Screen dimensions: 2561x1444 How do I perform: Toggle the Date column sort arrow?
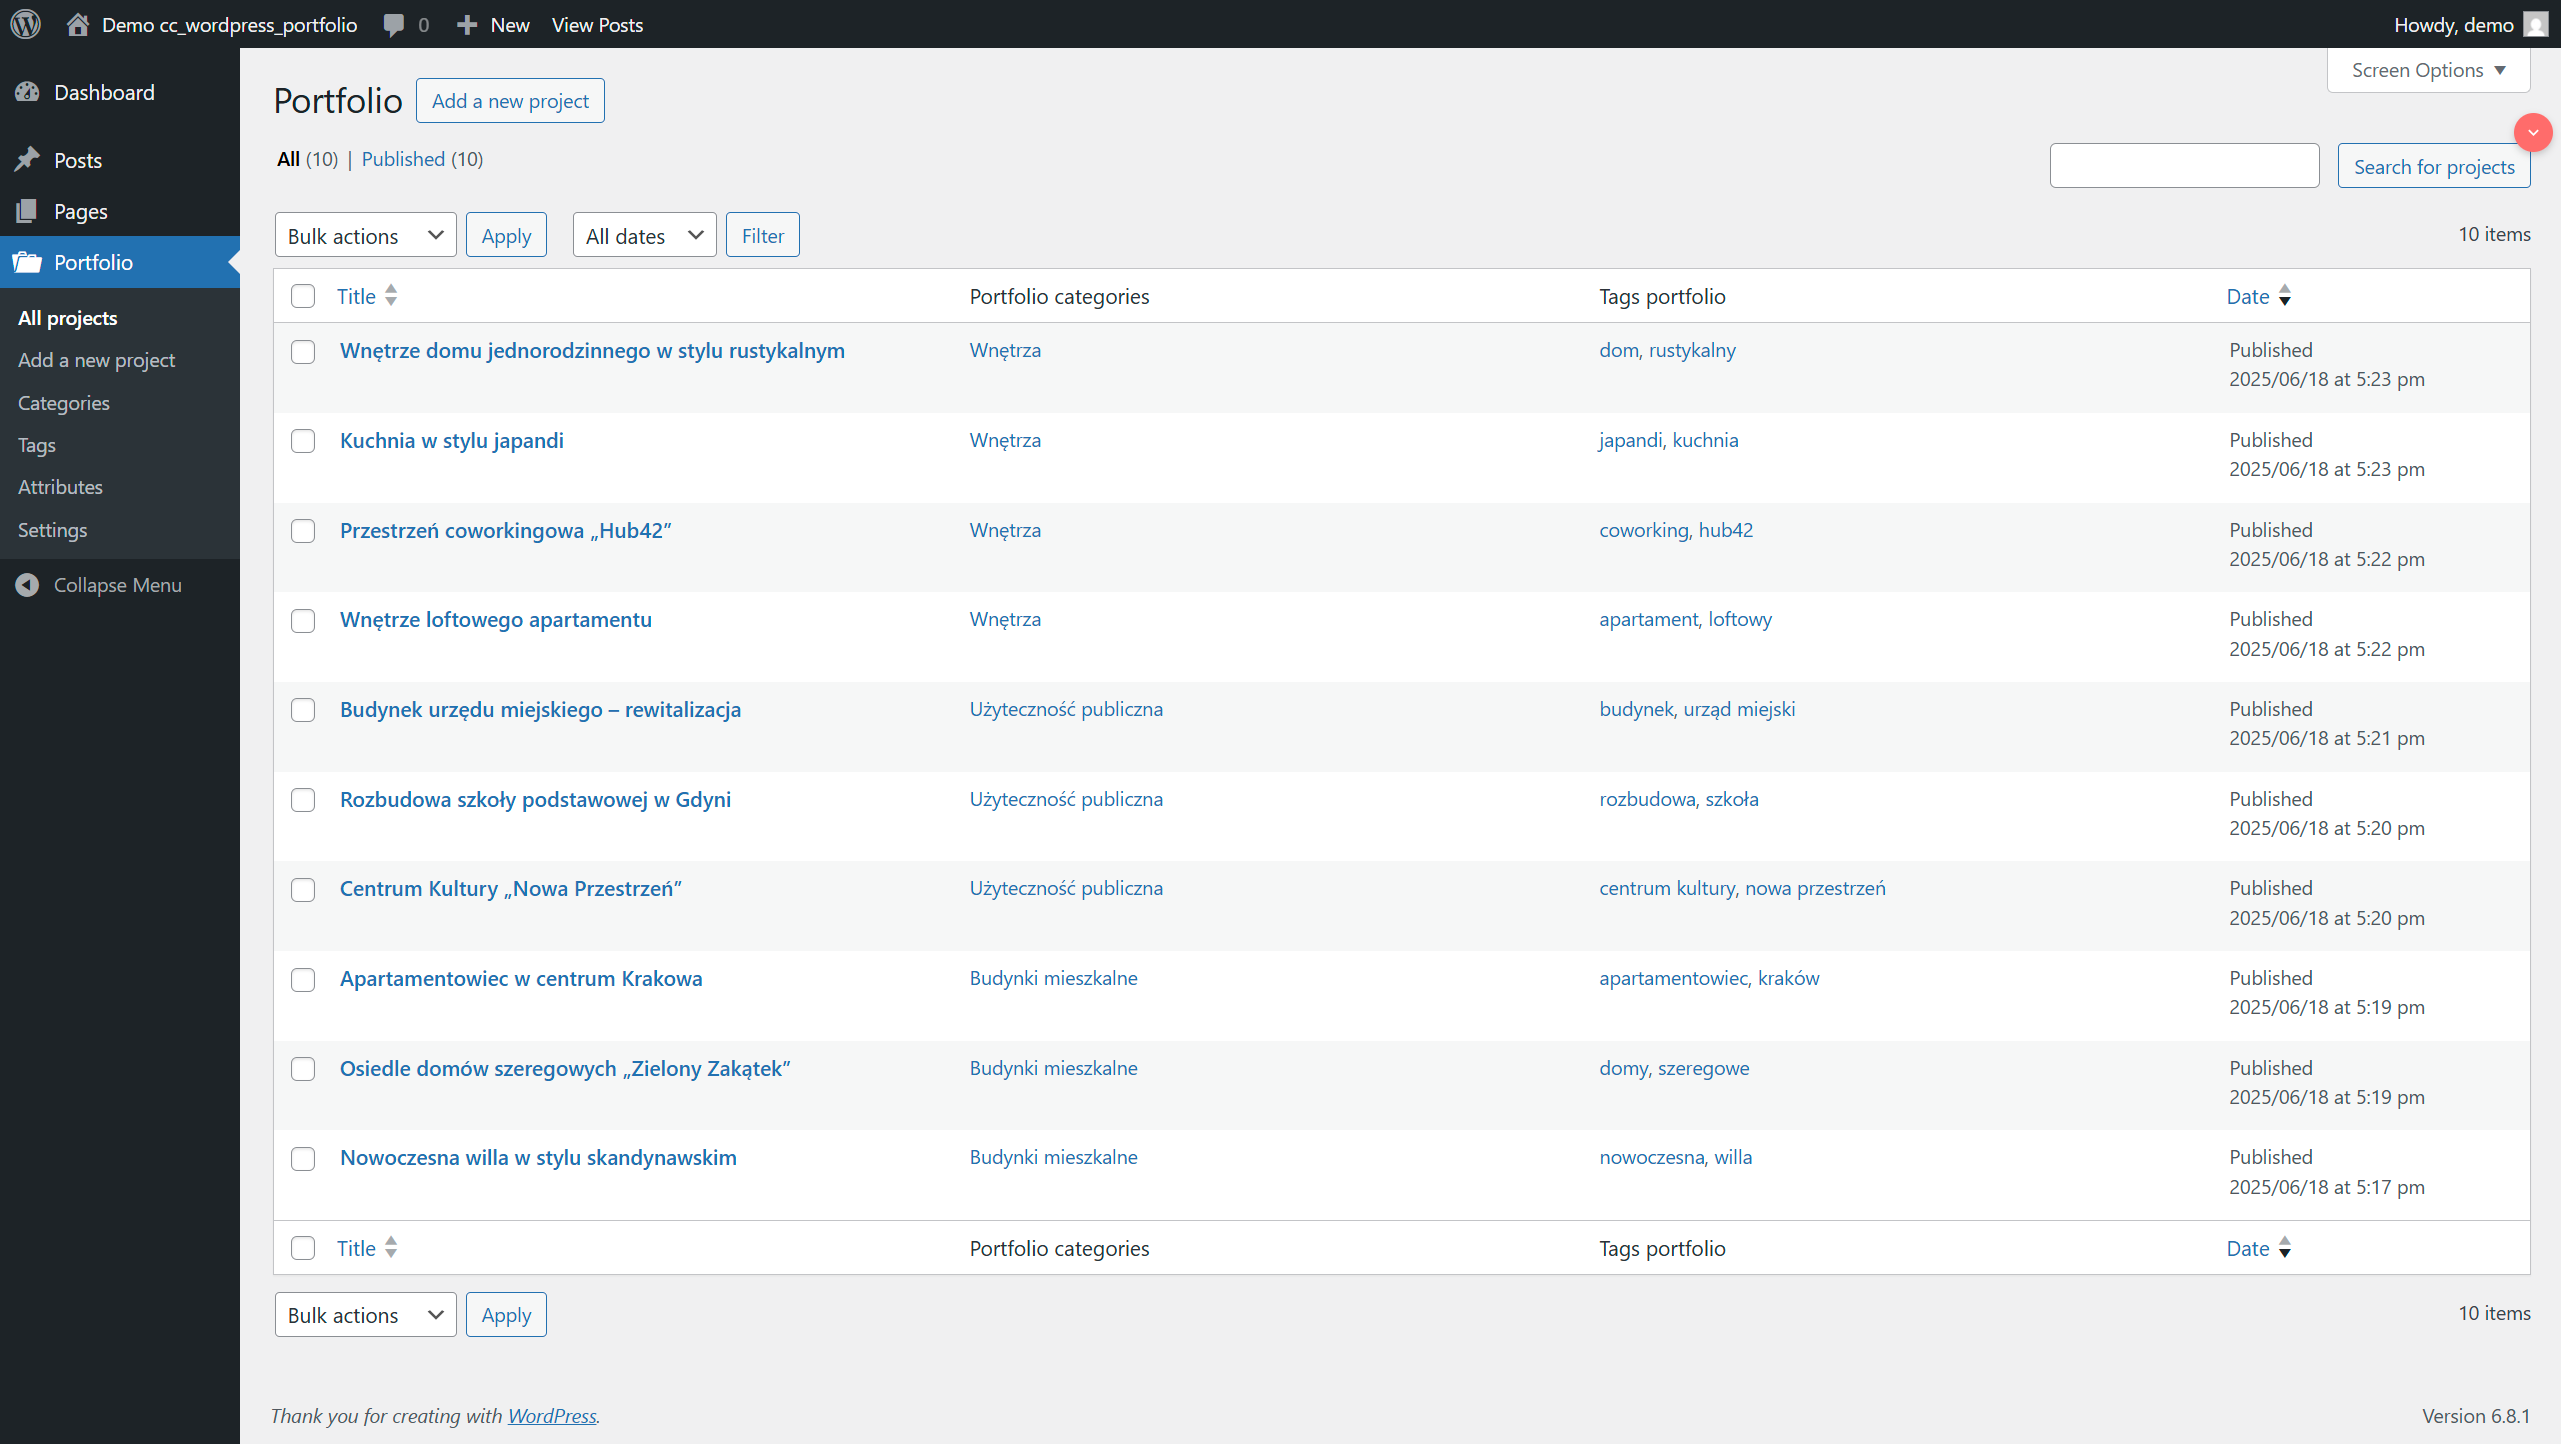[x=2286, y=296]
